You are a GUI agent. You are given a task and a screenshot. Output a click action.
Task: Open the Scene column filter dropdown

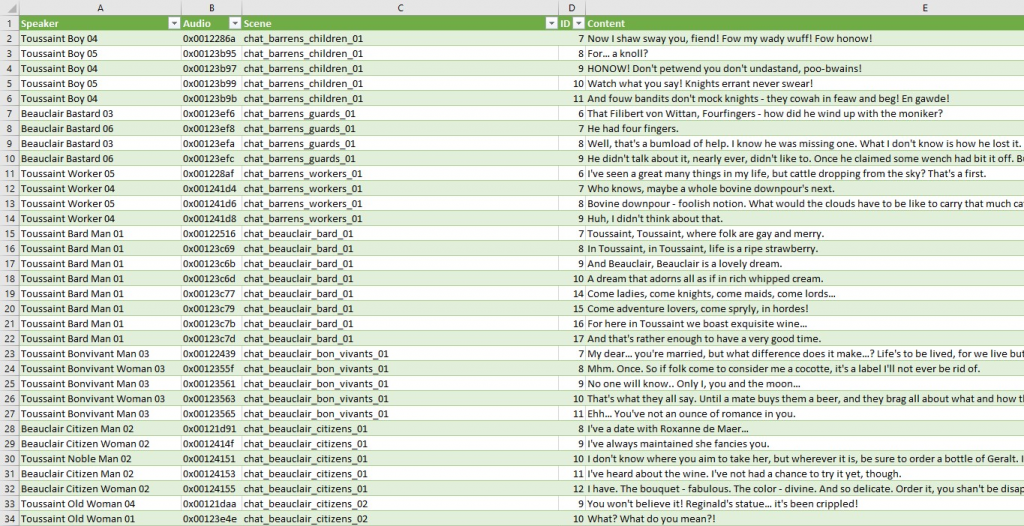[x=552, y=24]
